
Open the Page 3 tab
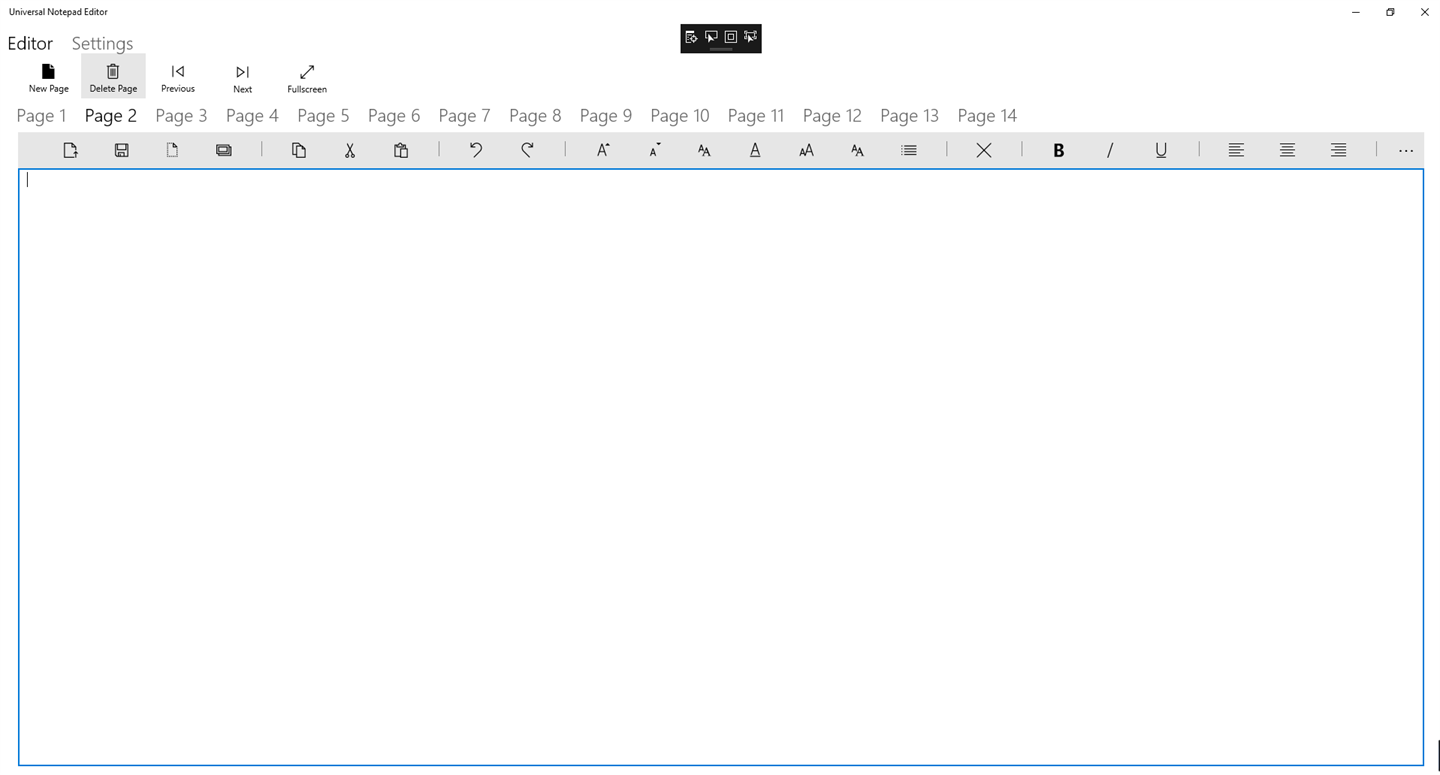pyautogui.click(x=181, y=116)
